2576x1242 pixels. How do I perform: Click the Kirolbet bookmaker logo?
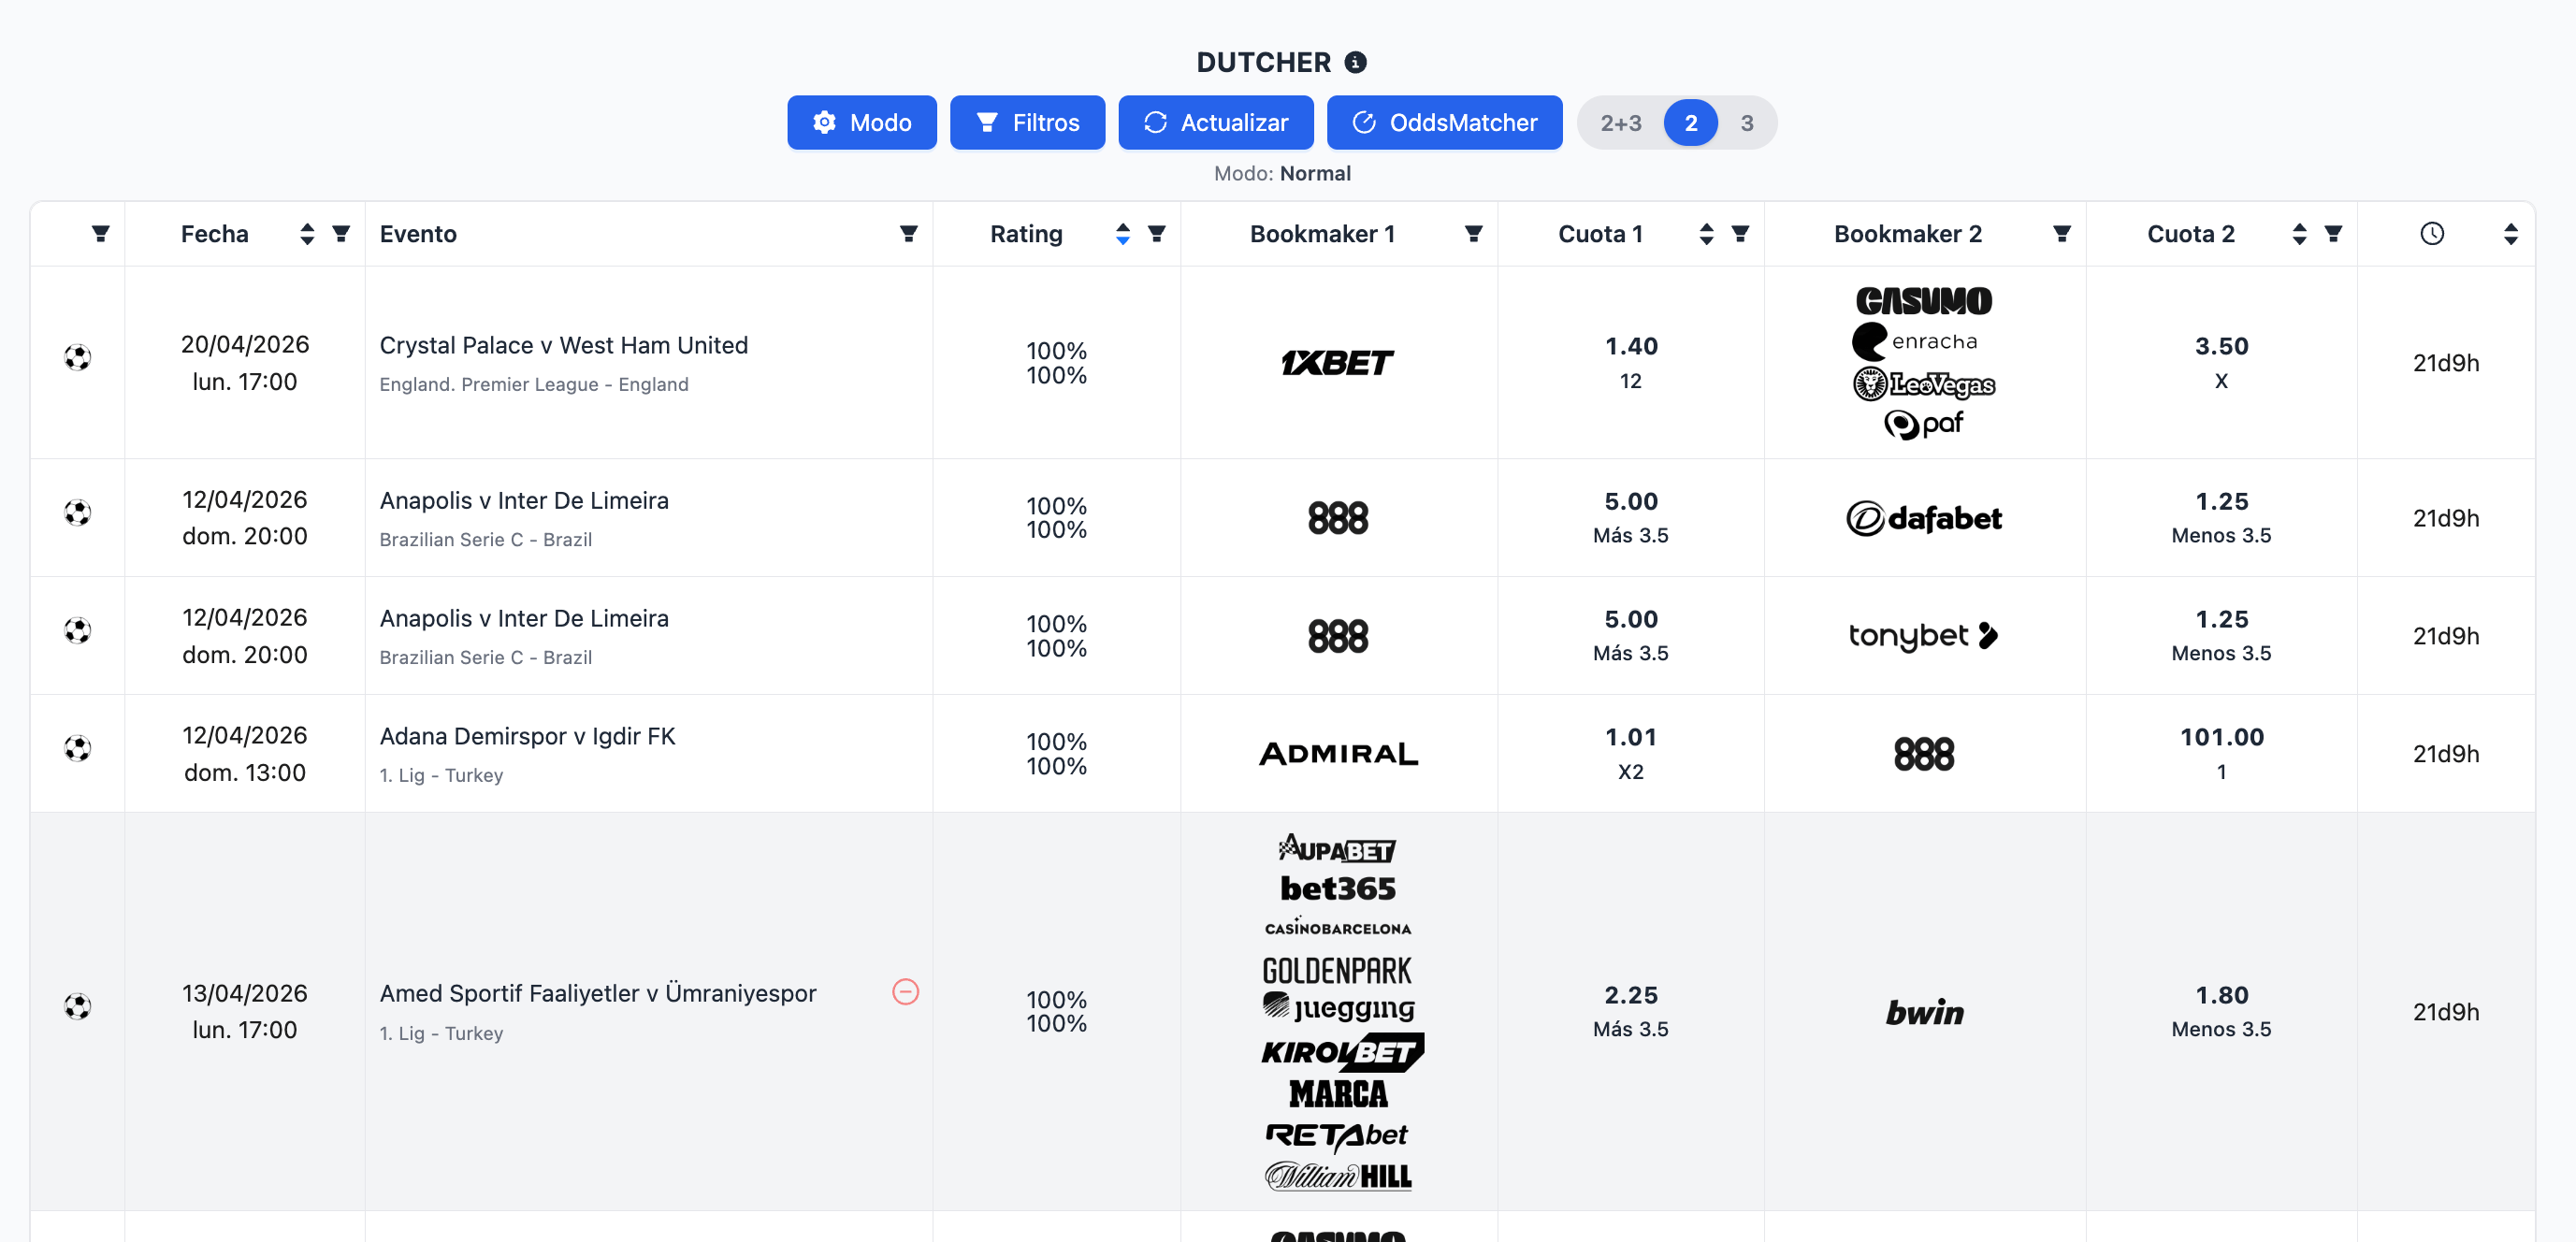pyautogui.click(x=1342, y=1052)
